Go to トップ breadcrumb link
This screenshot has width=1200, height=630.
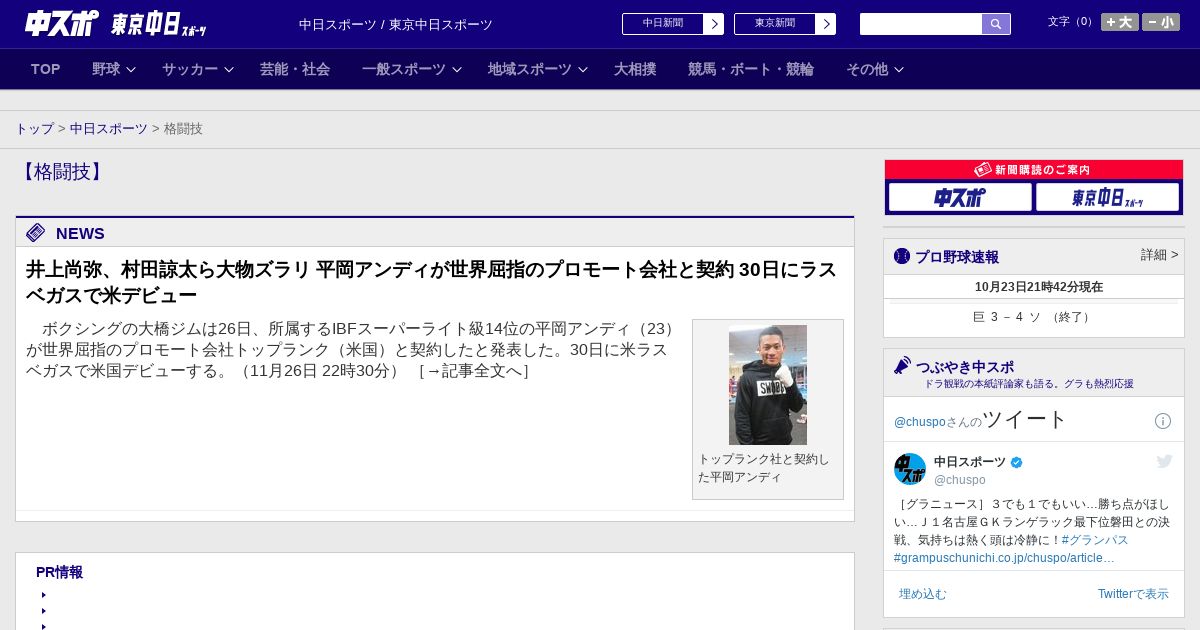tap(35, 129)
